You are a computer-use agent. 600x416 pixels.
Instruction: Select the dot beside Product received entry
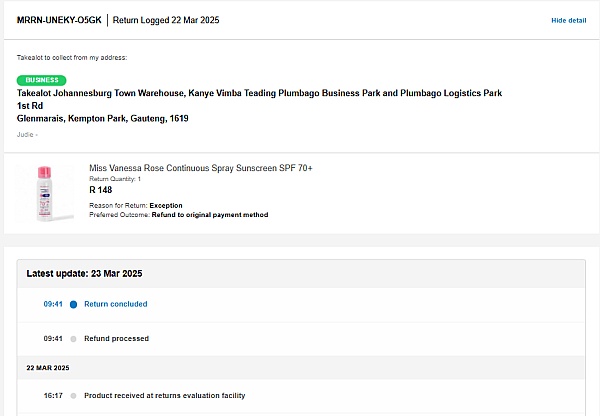tap(73, 396)
